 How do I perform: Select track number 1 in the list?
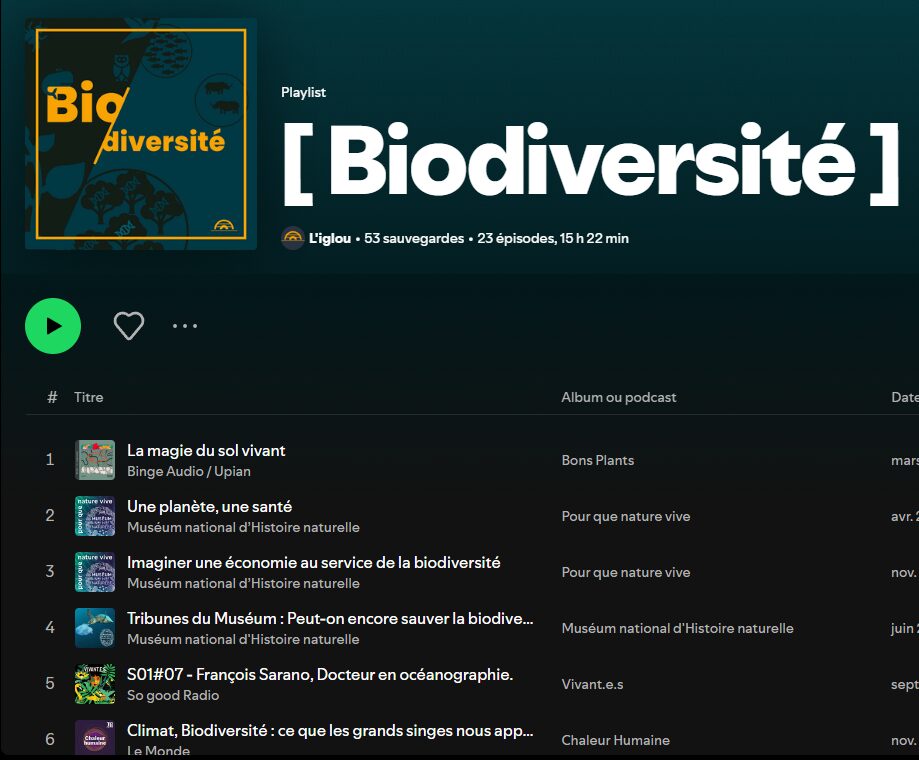[x=50, y=460]
